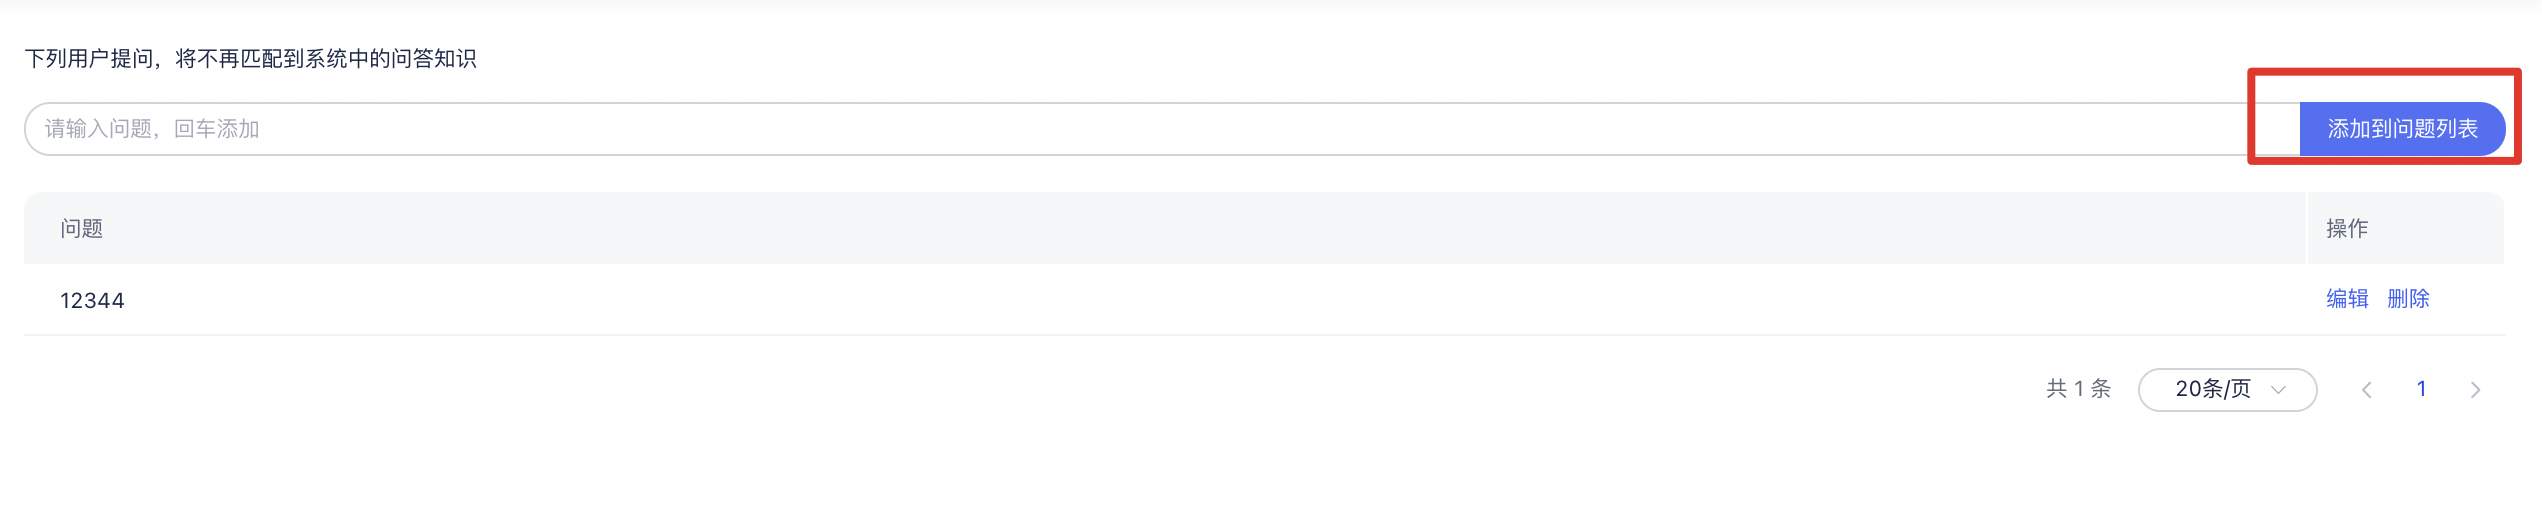Click the empty area of the 12344 row
Viewport: 2542px width, 506px height.
tap(1200, 300)
